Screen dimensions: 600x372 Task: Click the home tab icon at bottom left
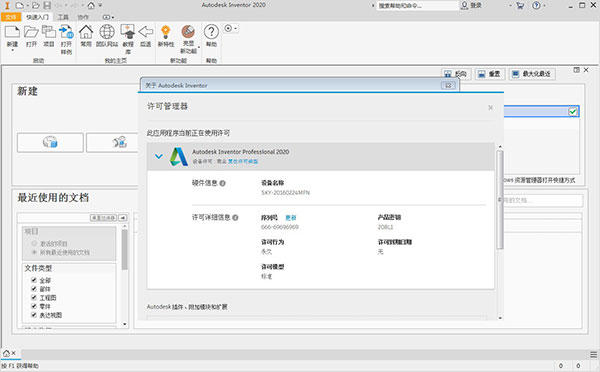tap(7, 353)
